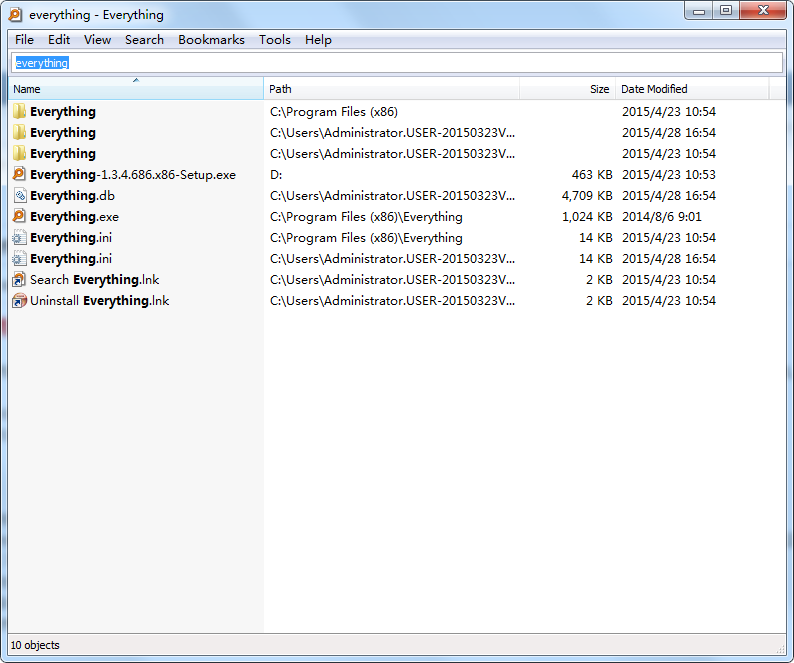Select the Search Everything.lnk file name

(x=94, y=280)
